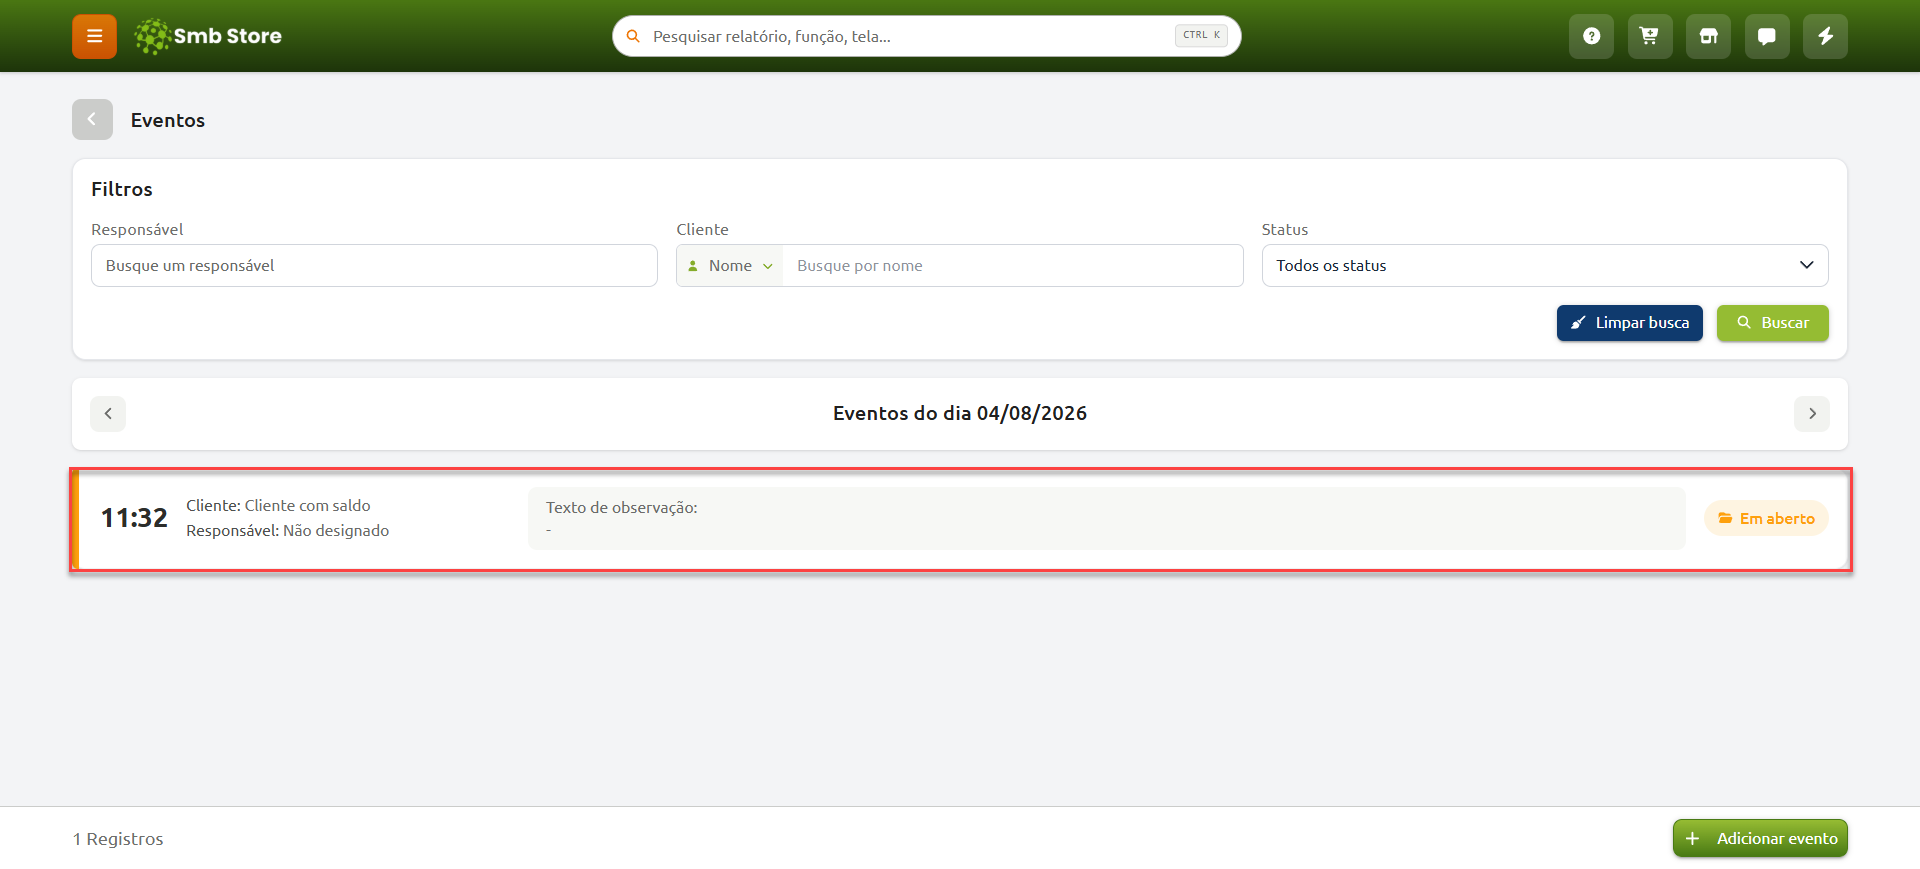1920x869 pixels.
Task: Open the Nome client filter dropdown
Action: (730, 266)
